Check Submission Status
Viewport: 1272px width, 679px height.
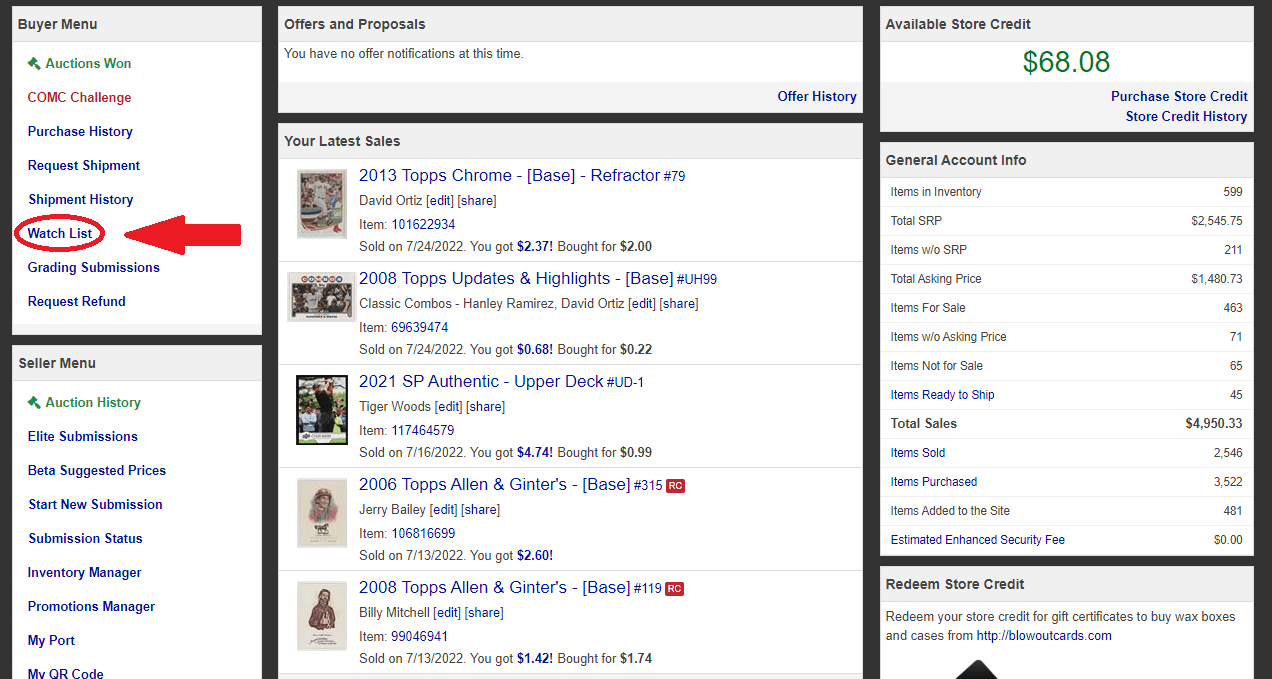85,538
